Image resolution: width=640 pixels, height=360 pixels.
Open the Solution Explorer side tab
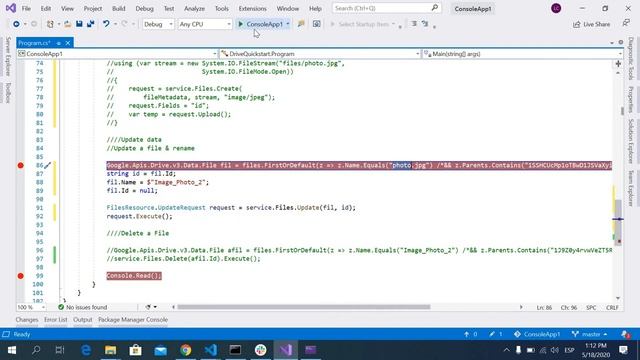(631, 141)
